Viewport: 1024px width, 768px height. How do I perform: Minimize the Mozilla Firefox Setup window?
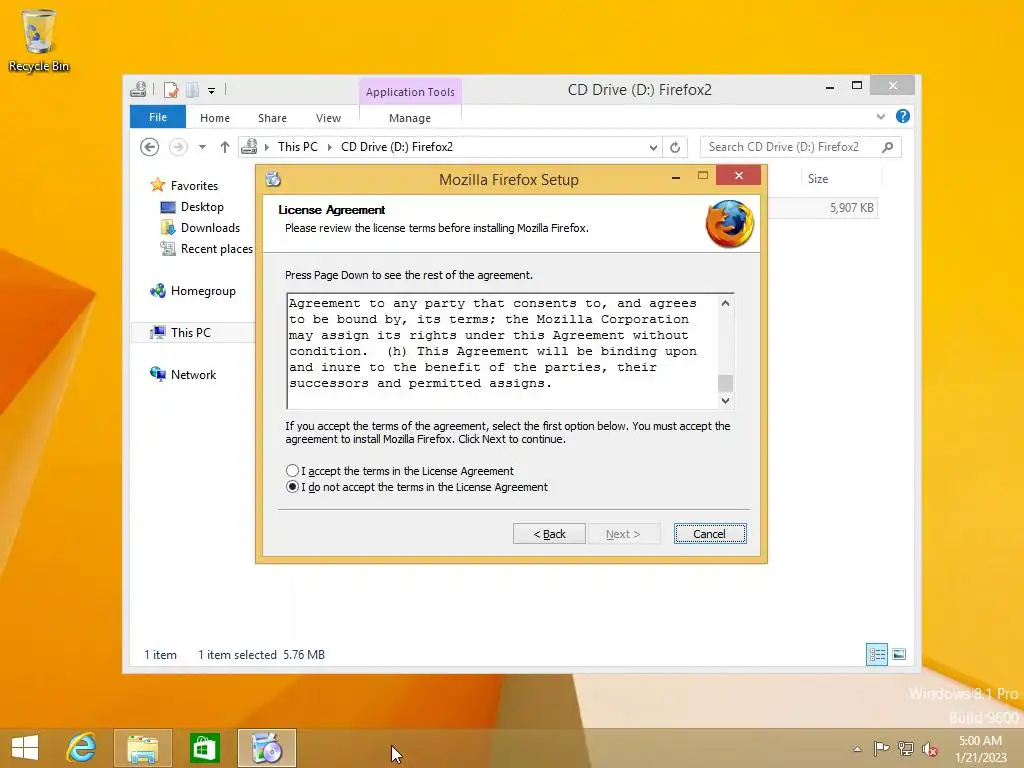676,176
